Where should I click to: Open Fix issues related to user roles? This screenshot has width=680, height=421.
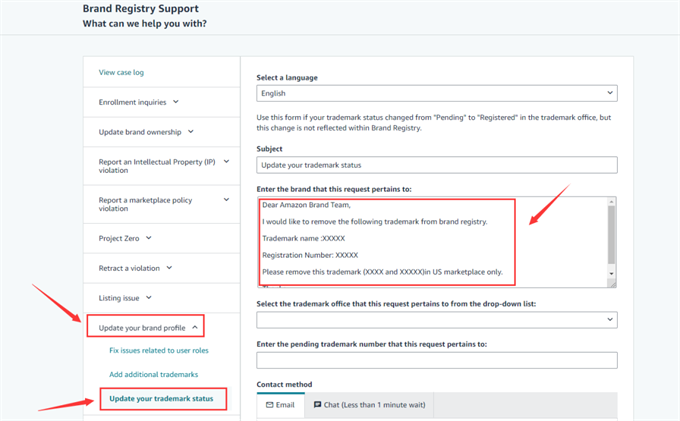coord(159,350)
